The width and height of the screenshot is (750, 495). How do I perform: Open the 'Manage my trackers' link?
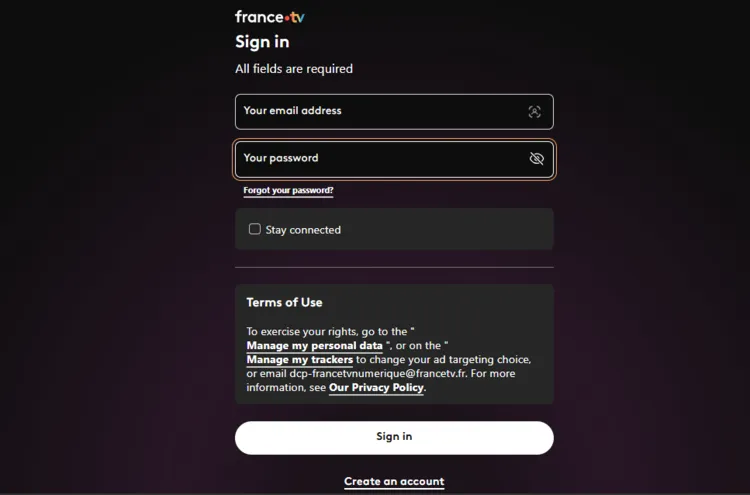299,360
